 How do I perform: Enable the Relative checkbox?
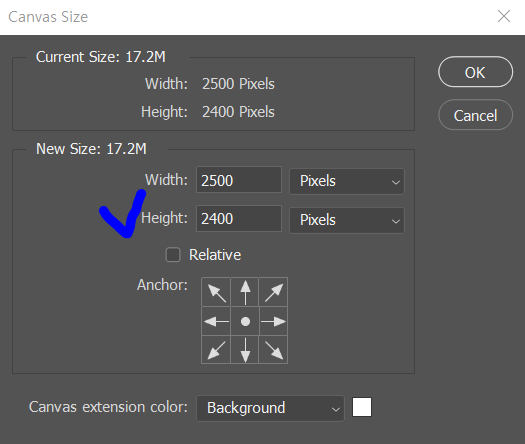point(173,255)
